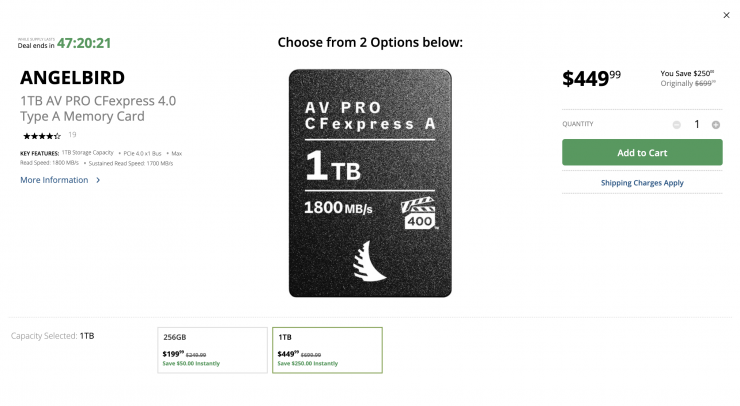Click the ANGELBIRD brand name
Viewport: 740px width, 406px height.
tap(72, 78)
